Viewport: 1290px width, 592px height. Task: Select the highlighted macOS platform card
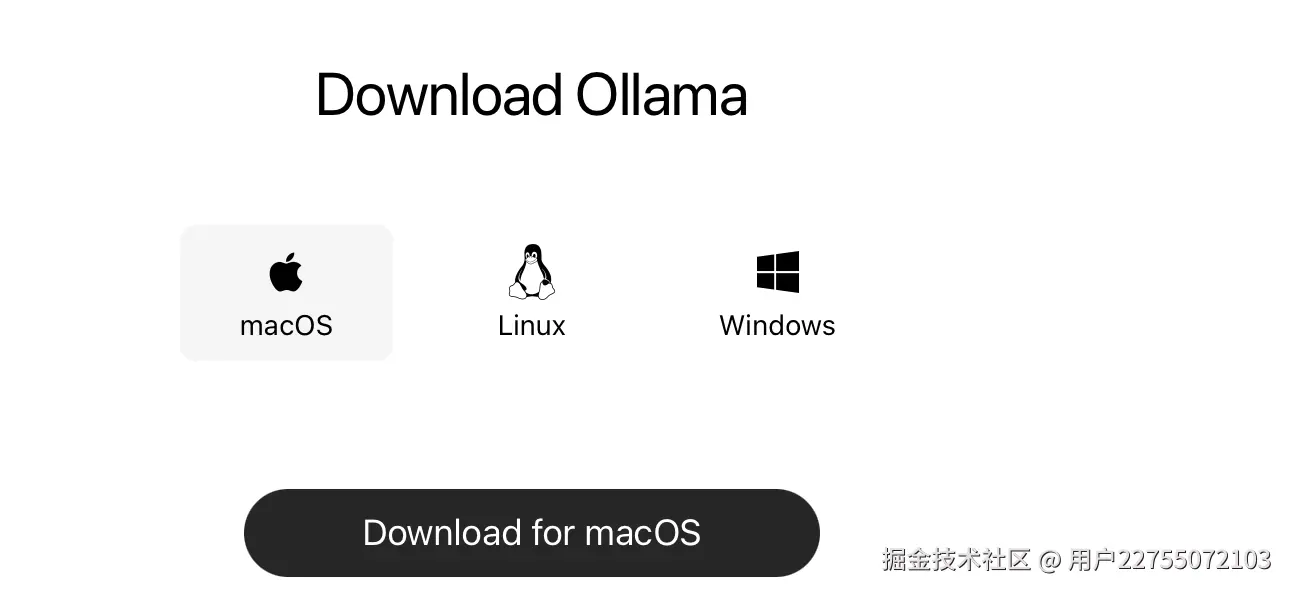pos(286,292)
